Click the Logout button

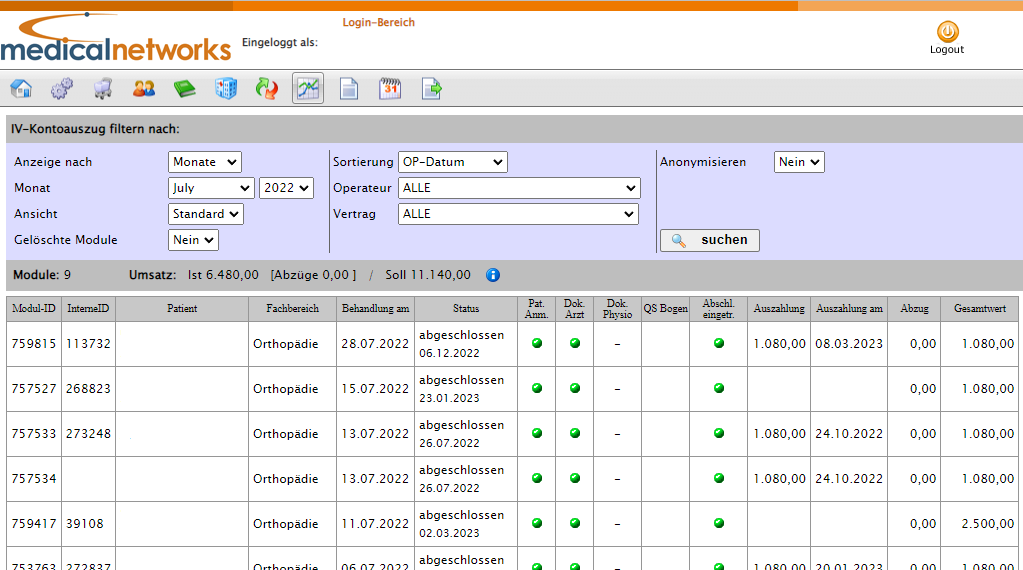click(947, 38)
